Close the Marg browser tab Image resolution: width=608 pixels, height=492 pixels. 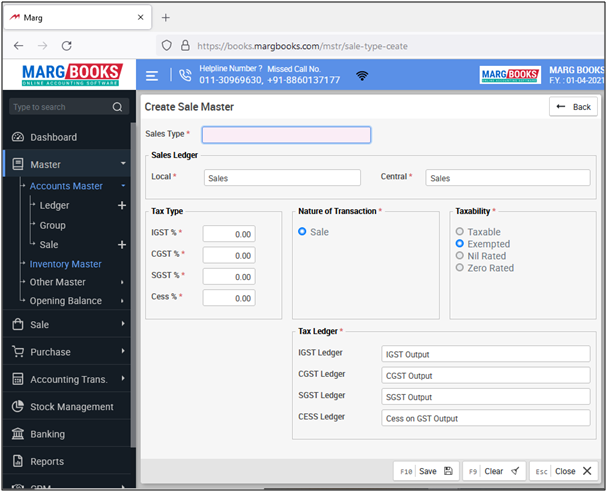[140, 17]
